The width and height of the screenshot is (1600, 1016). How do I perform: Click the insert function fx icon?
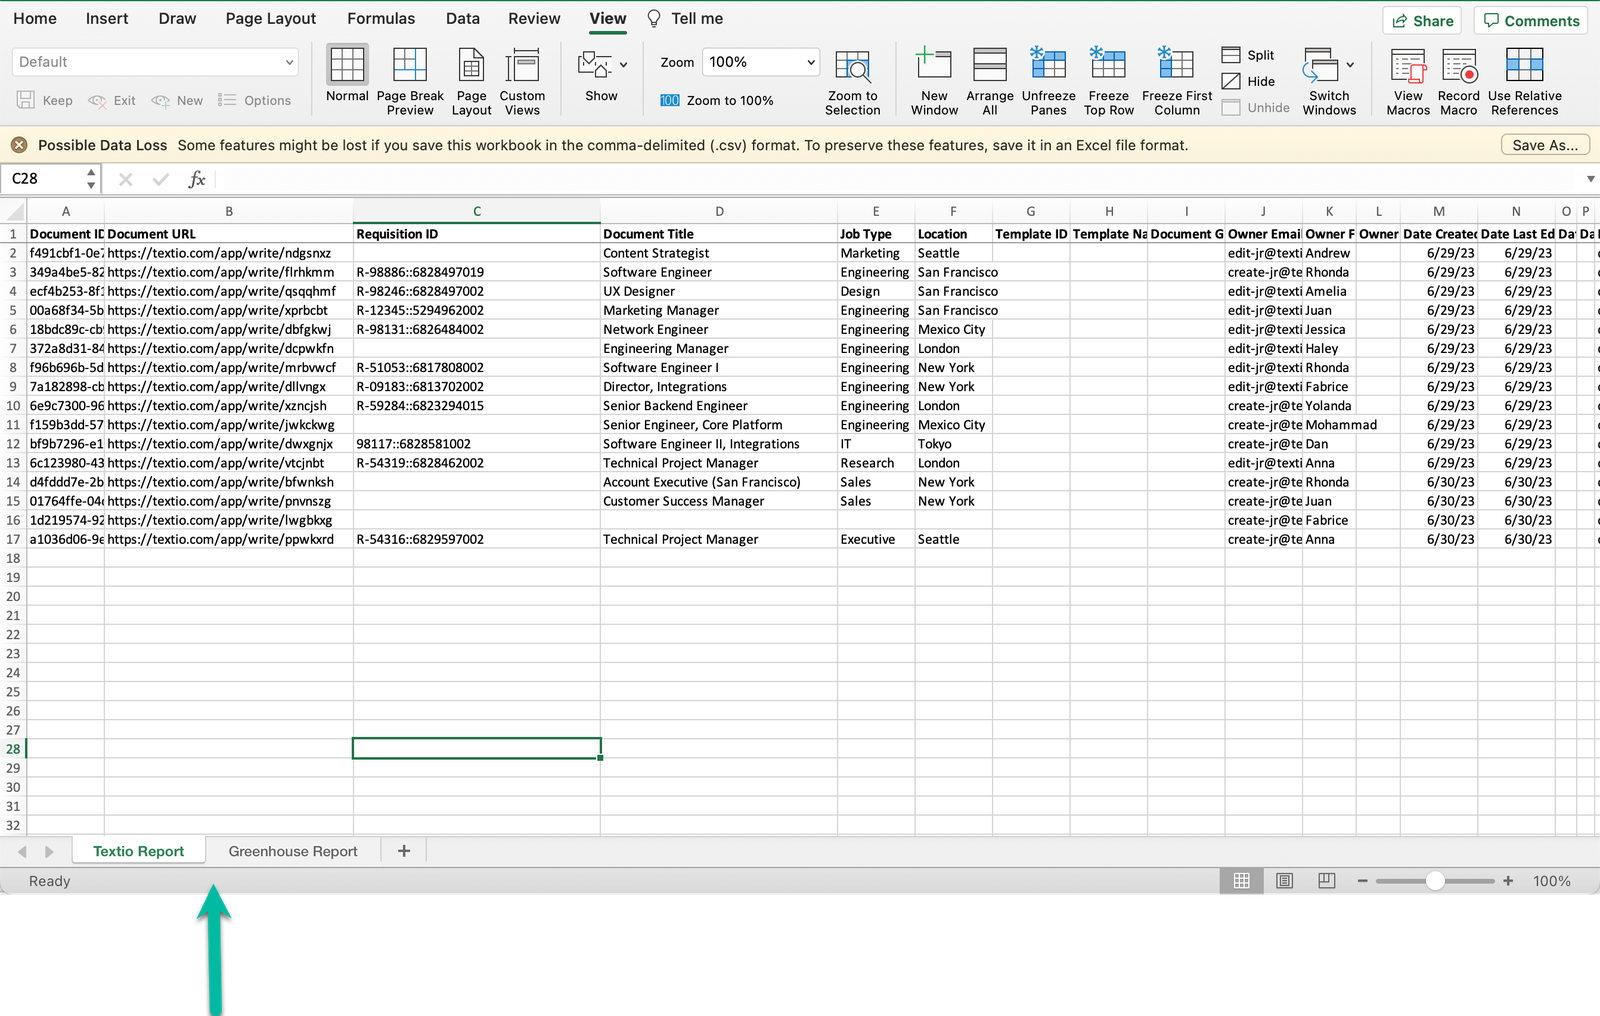click(197, 179)
